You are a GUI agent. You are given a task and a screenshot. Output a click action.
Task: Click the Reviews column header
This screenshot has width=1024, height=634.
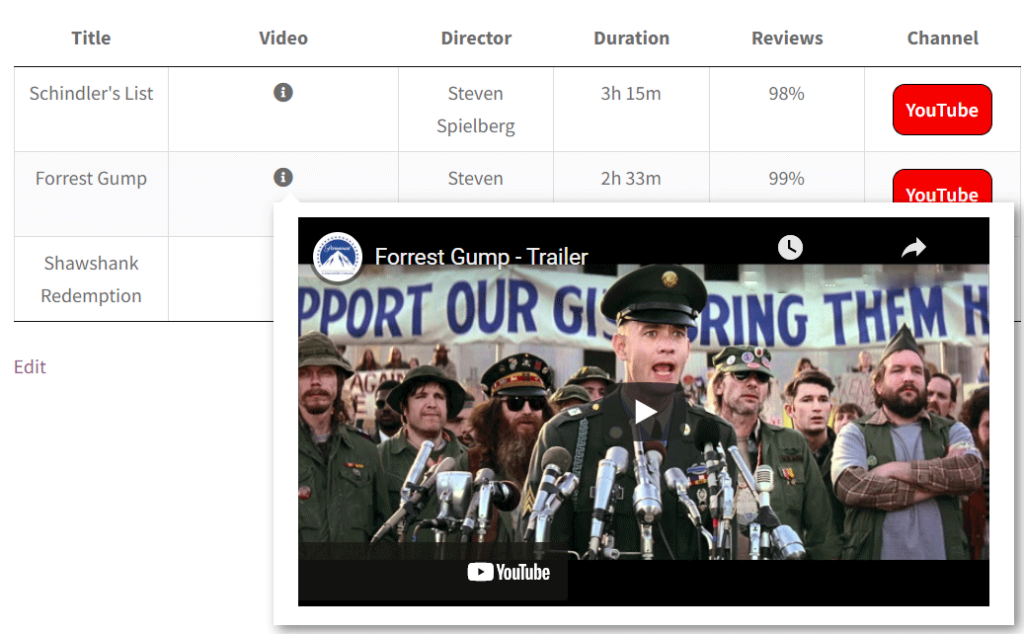(x=787, y=38)
